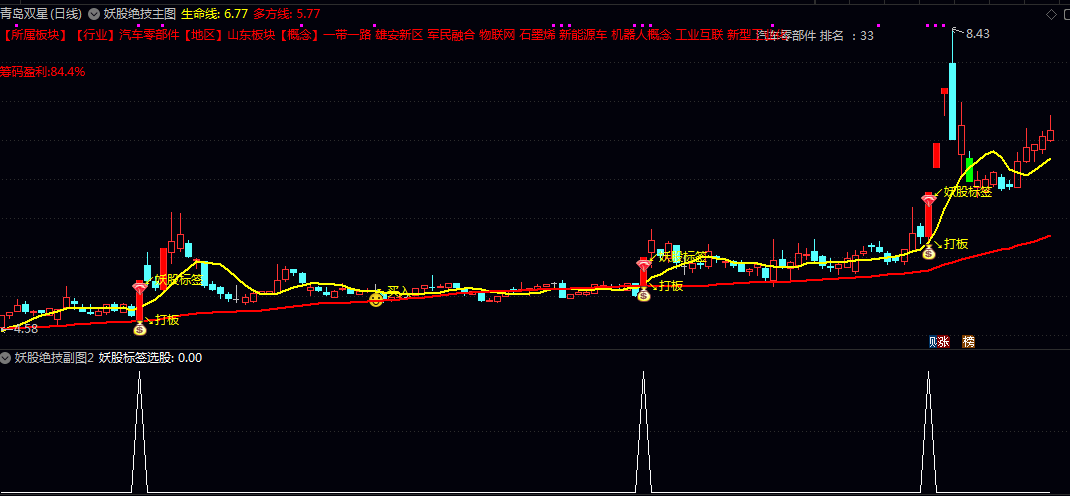Click the 物联网 concept label
The height and width of the screenshot is (496, 1070).
(x=497, y=35)
